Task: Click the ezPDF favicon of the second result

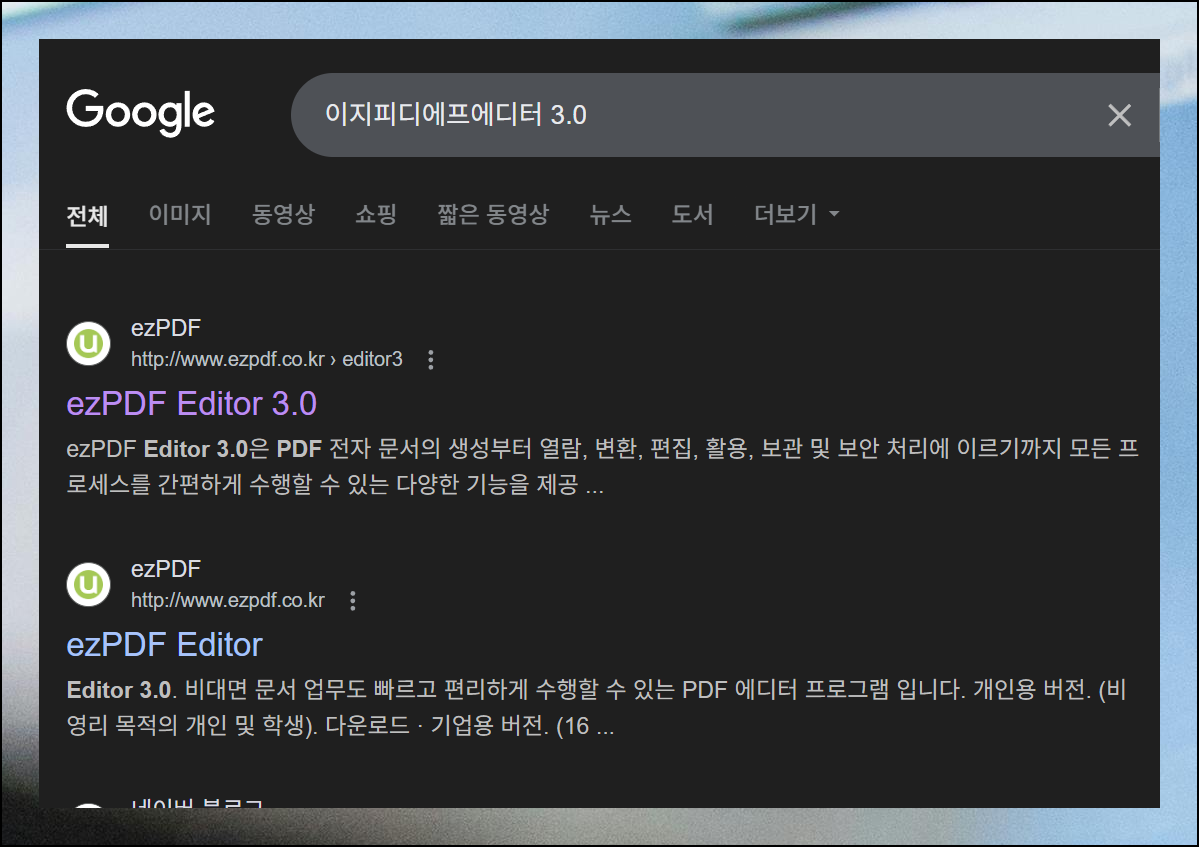Action: 89,585
